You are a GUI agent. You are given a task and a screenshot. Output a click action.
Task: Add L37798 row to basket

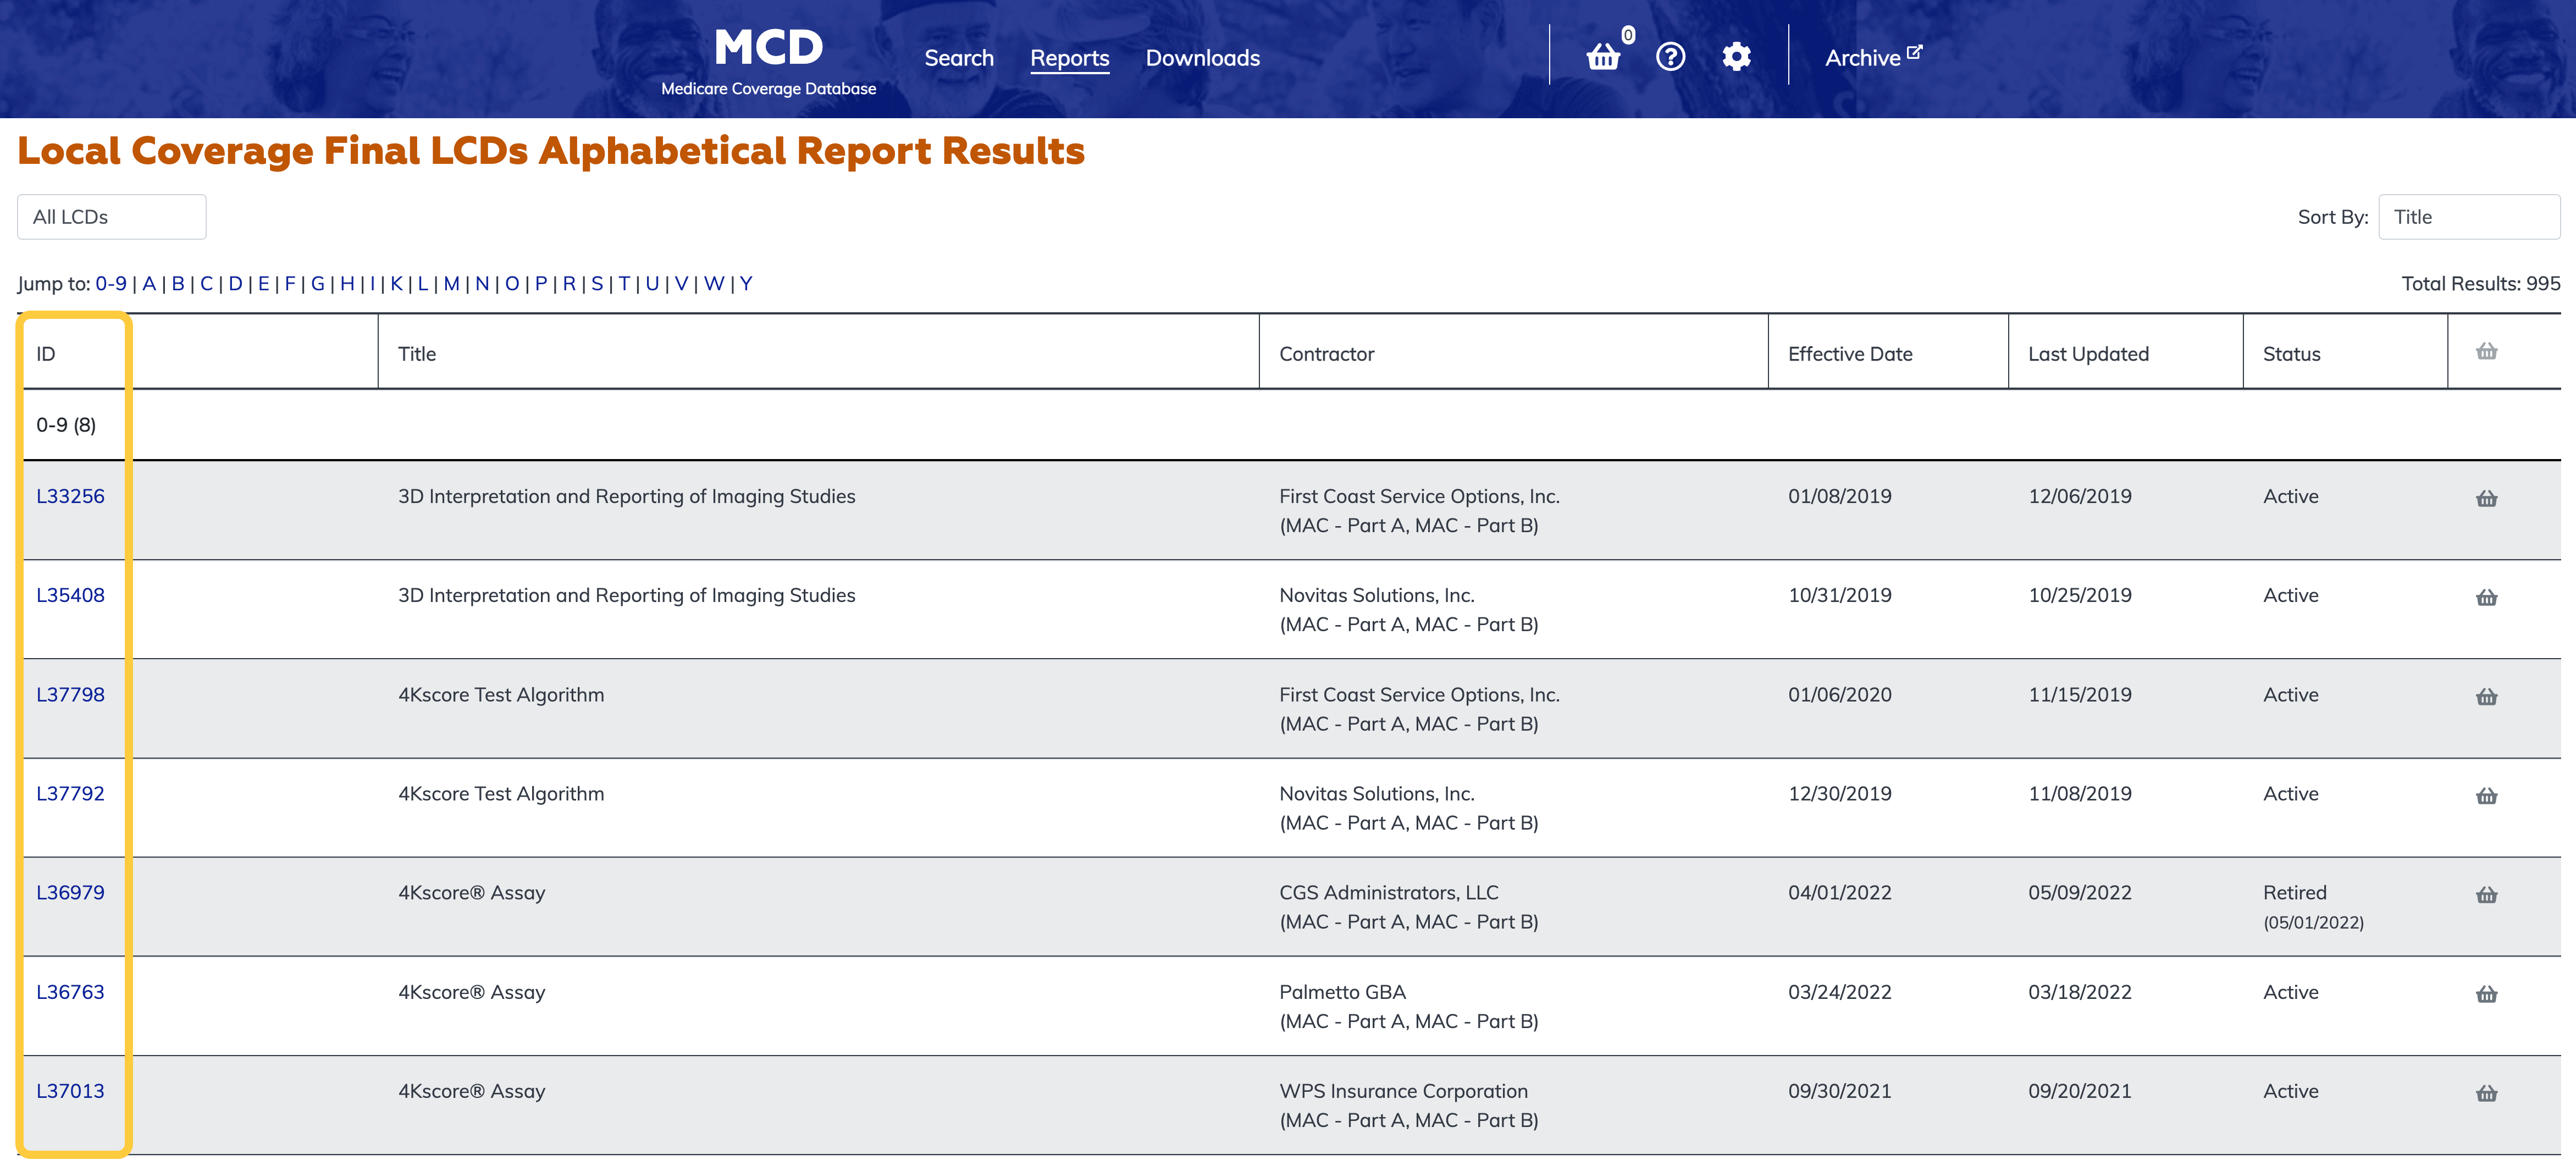pyautogui.click(x=2486, y=696)
